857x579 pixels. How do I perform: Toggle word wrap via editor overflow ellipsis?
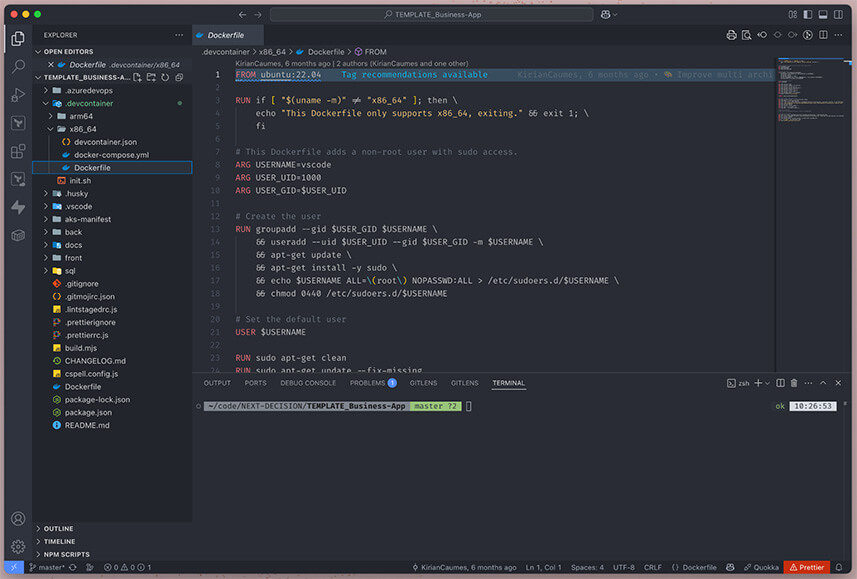click(x=838, y=34)
